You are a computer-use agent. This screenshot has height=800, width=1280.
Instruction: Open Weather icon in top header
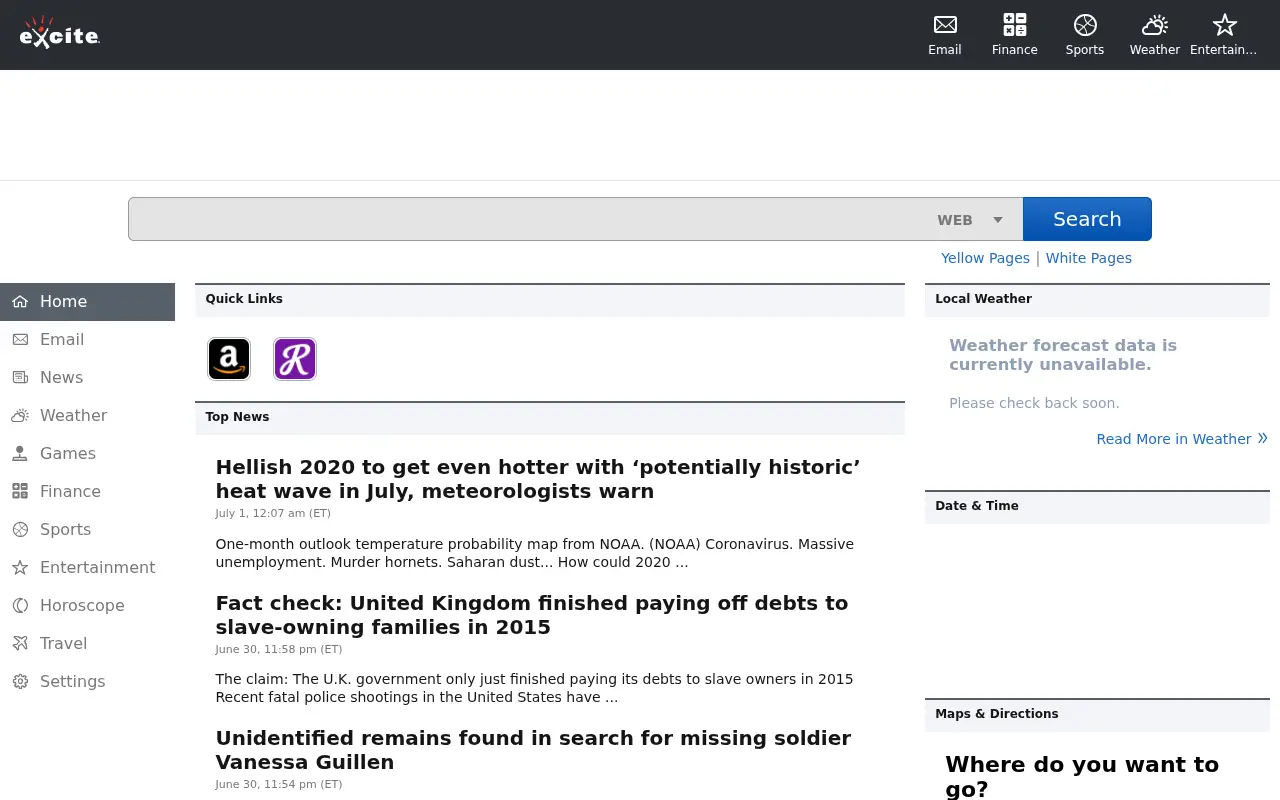pyautogui.click(x=1155, y=25)
